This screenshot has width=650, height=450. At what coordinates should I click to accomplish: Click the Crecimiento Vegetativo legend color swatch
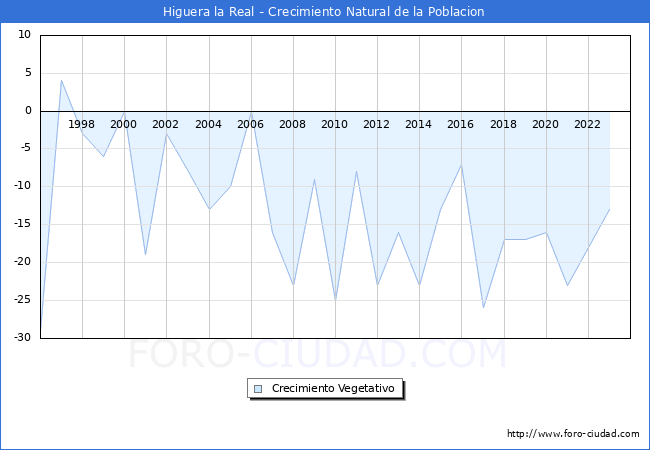pyautogui.click(x=258, y=389)
